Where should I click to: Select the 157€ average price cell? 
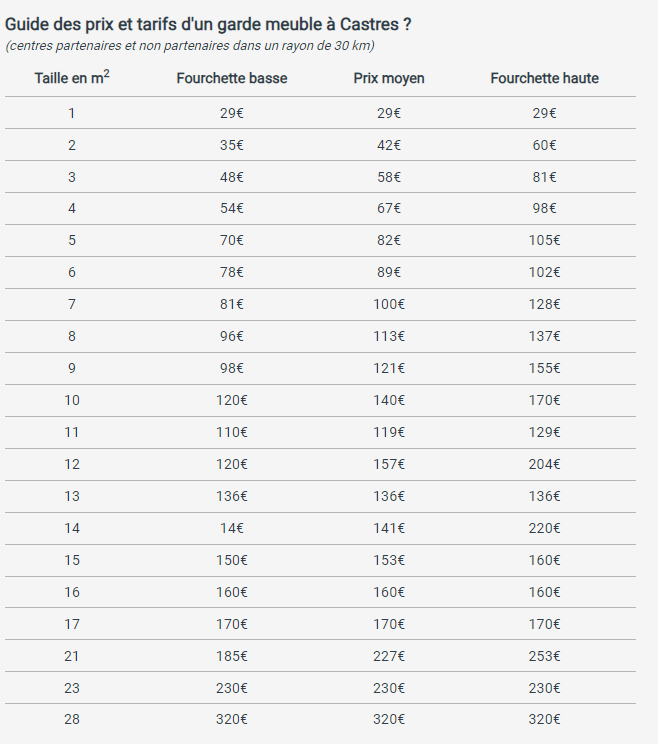click(x=389, y=464)
